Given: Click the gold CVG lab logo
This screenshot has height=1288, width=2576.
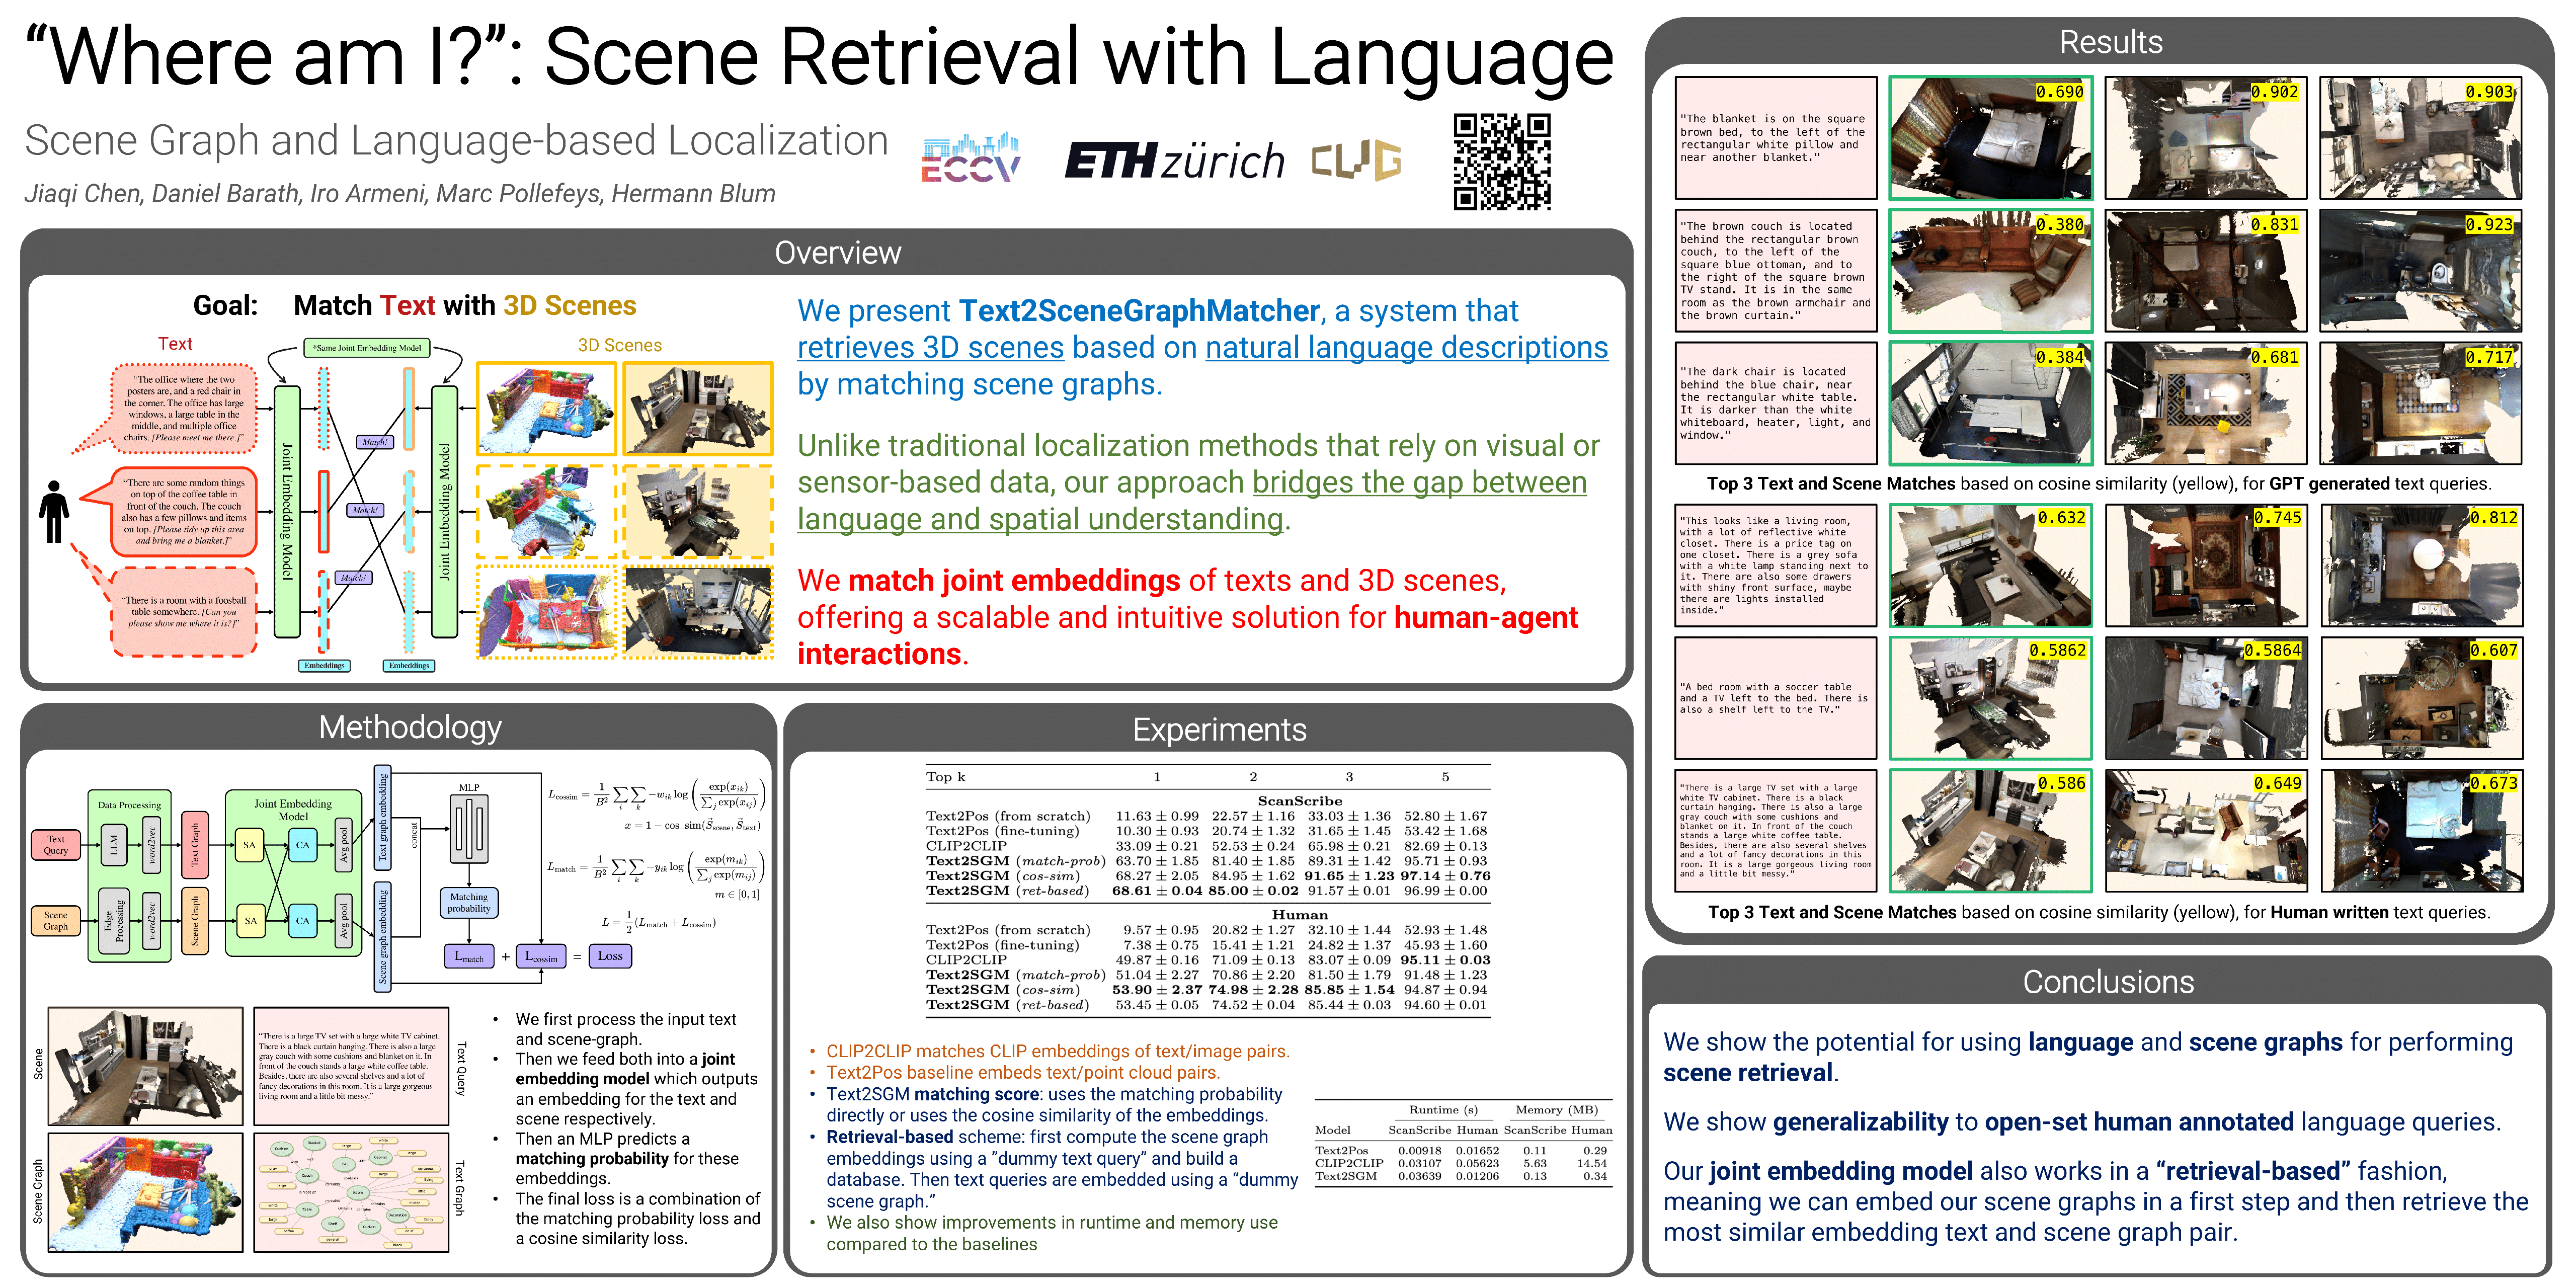Looking at the screenshot, I should click(1357, 160).
